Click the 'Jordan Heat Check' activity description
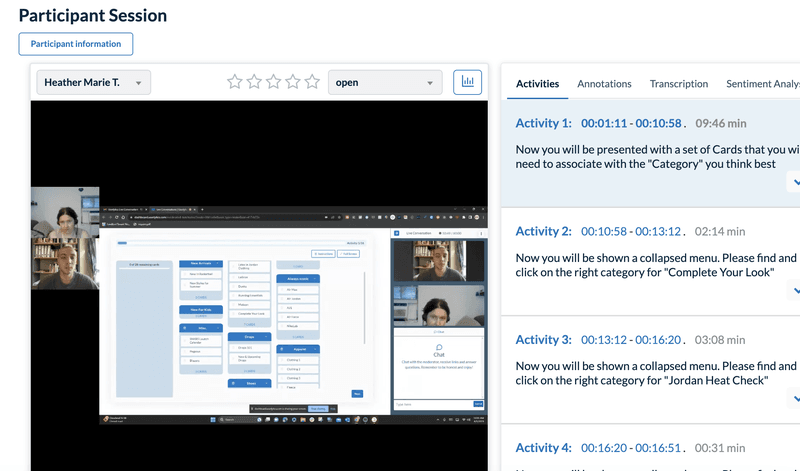800x471 pixels. pyautogui.click(x=656, y=373)
